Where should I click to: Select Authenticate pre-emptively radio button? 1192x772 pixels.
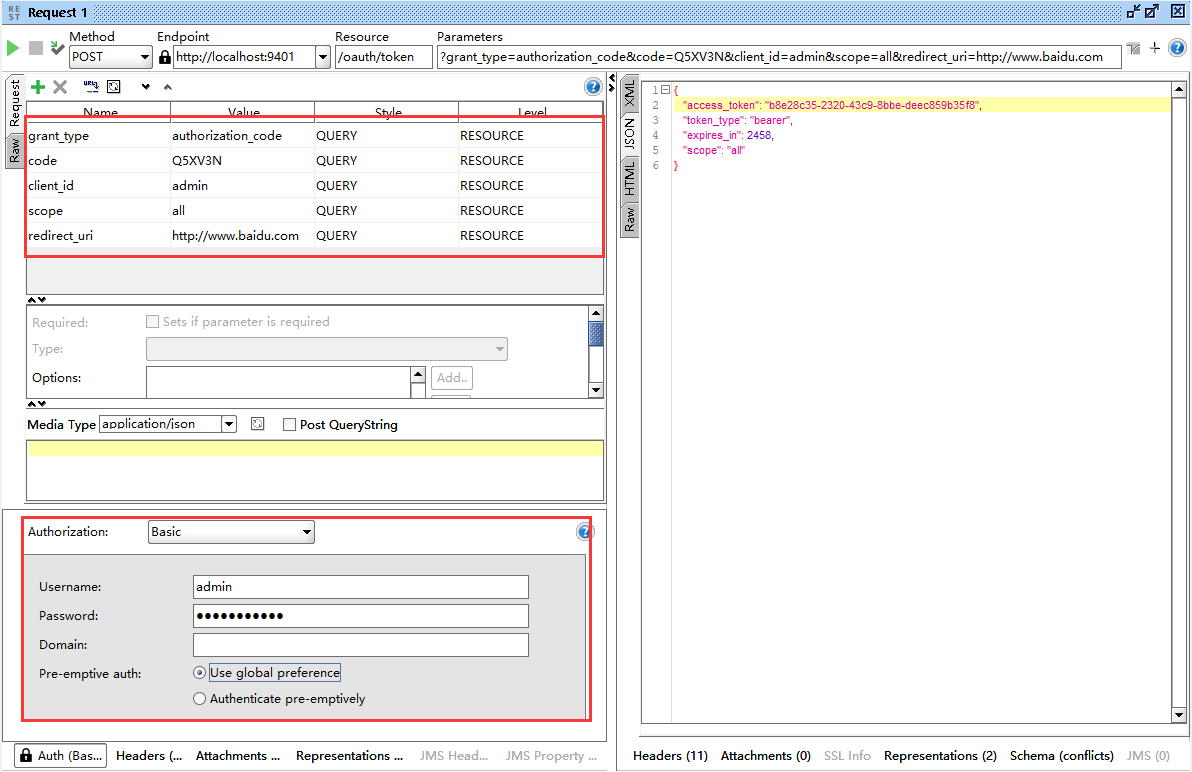click(x=199, y=698)
